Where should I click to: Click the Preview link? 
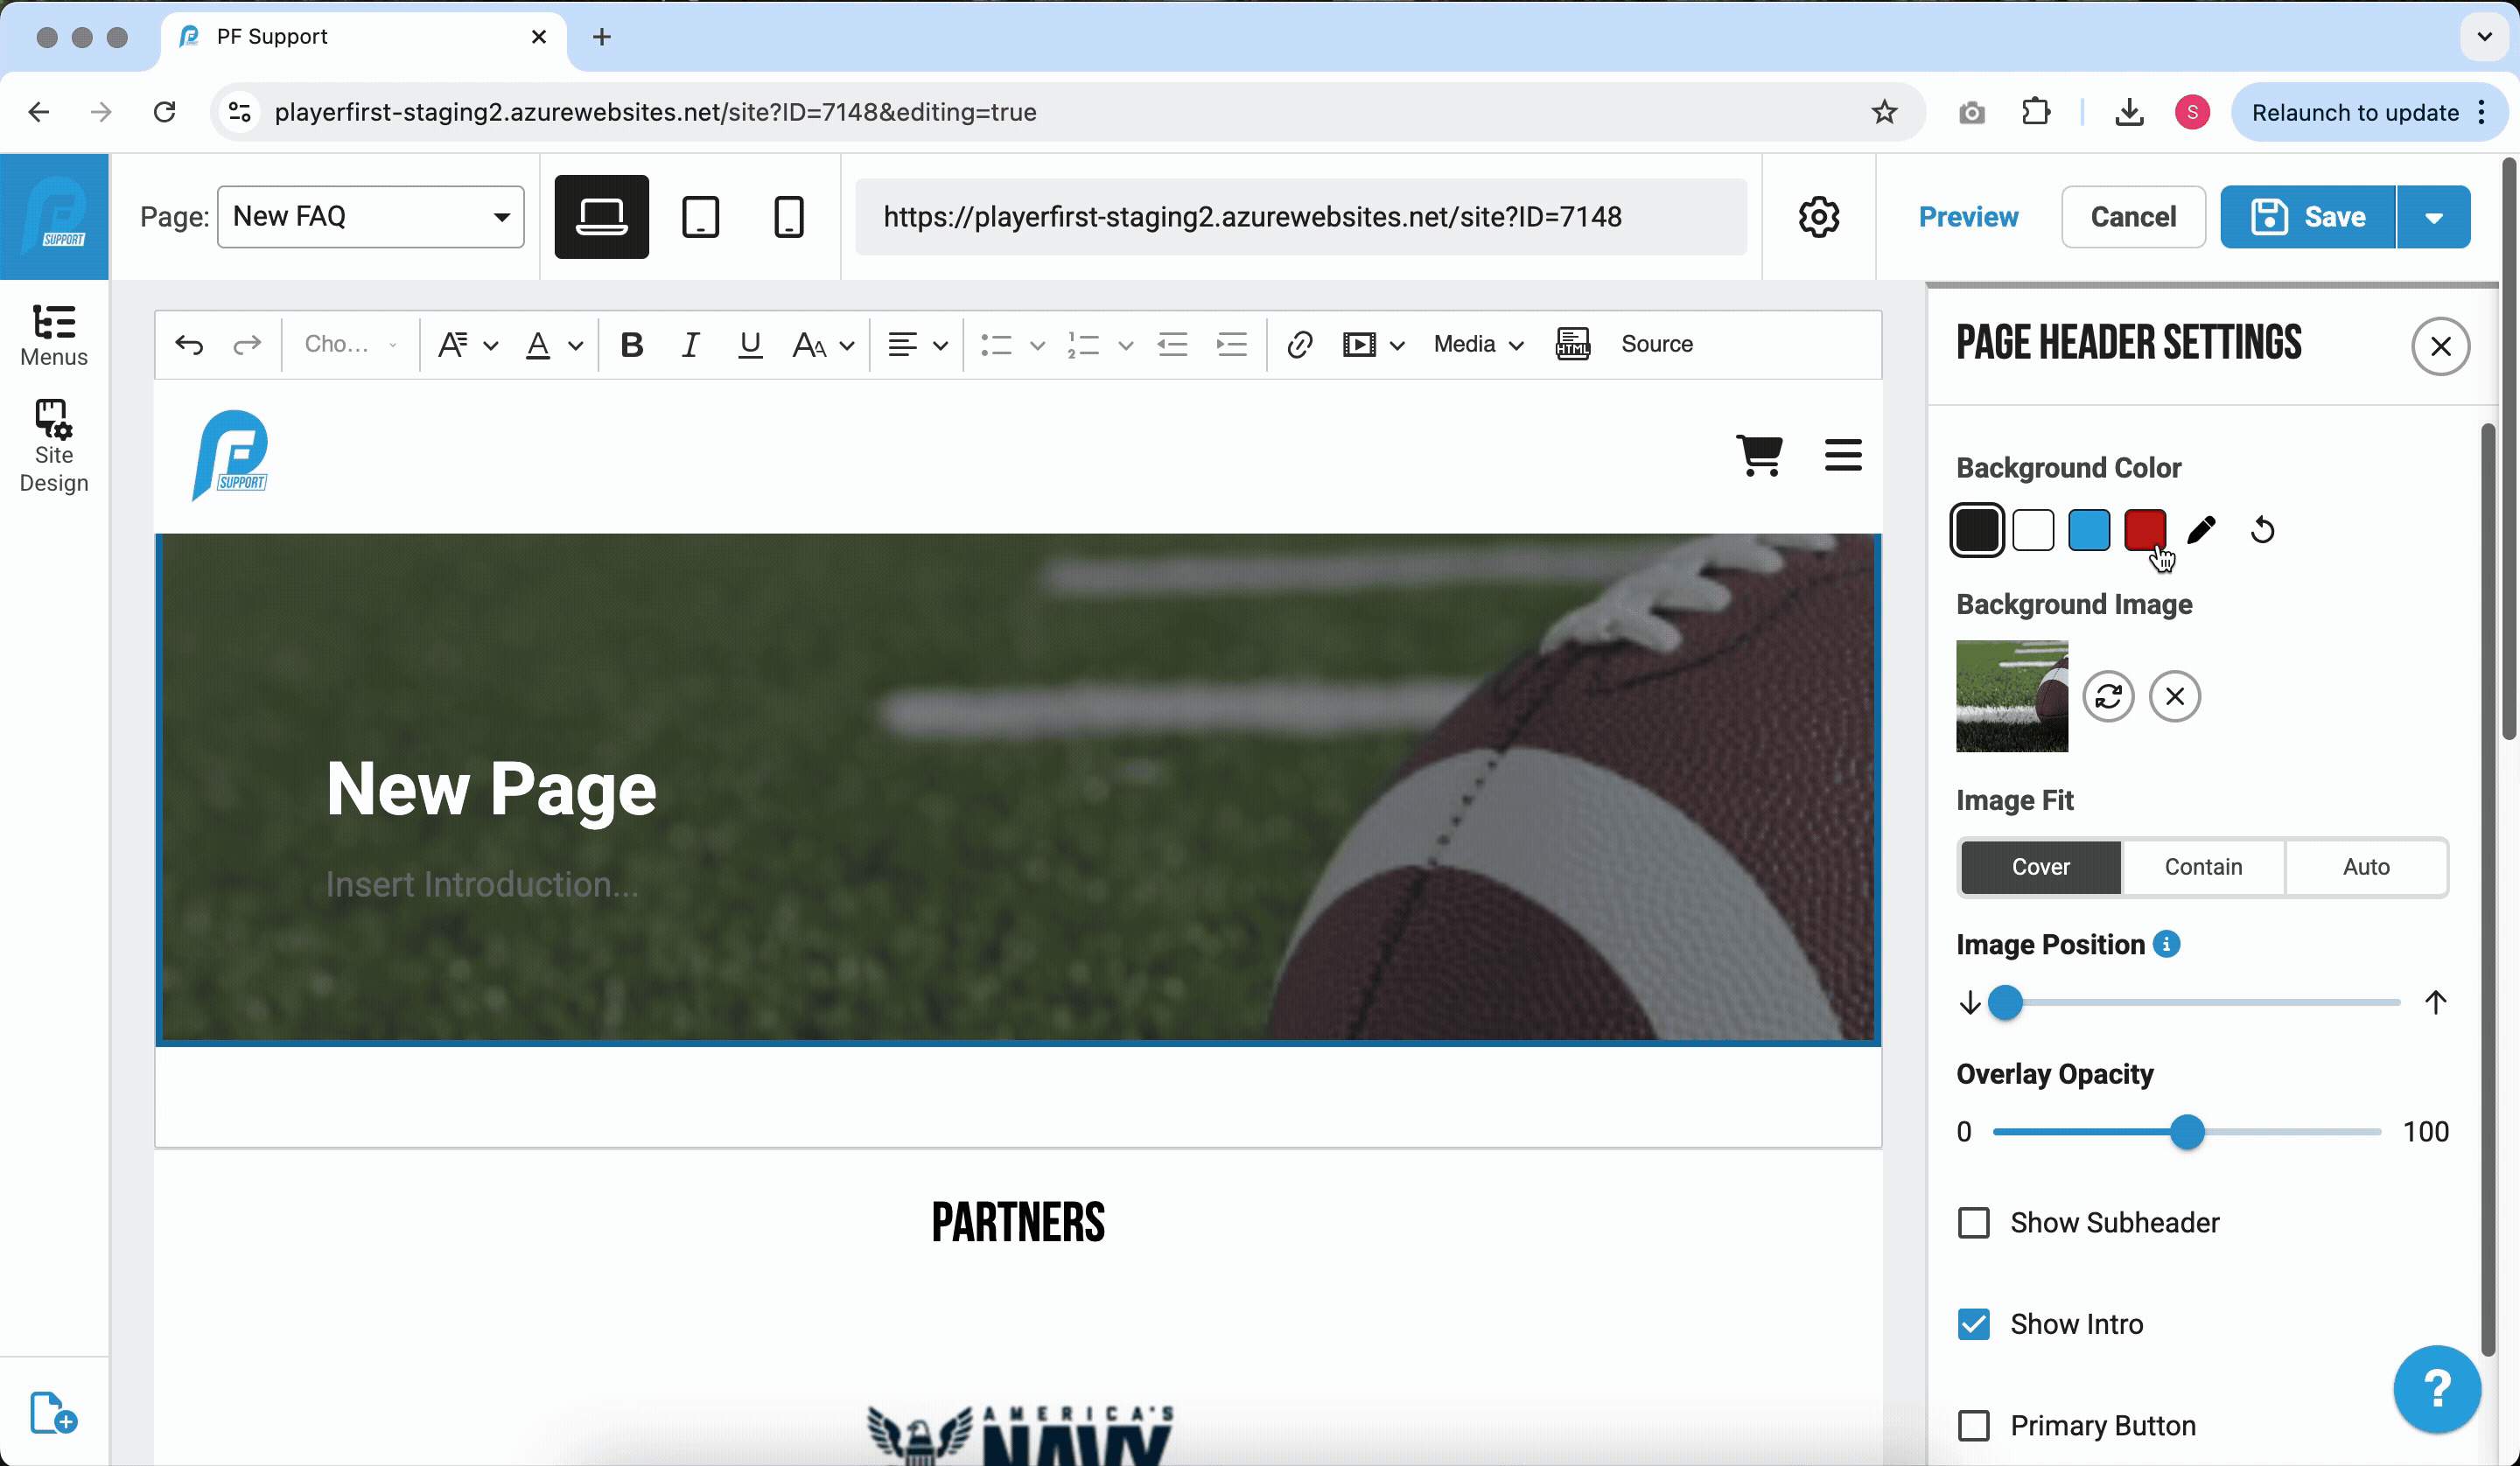1967,217
